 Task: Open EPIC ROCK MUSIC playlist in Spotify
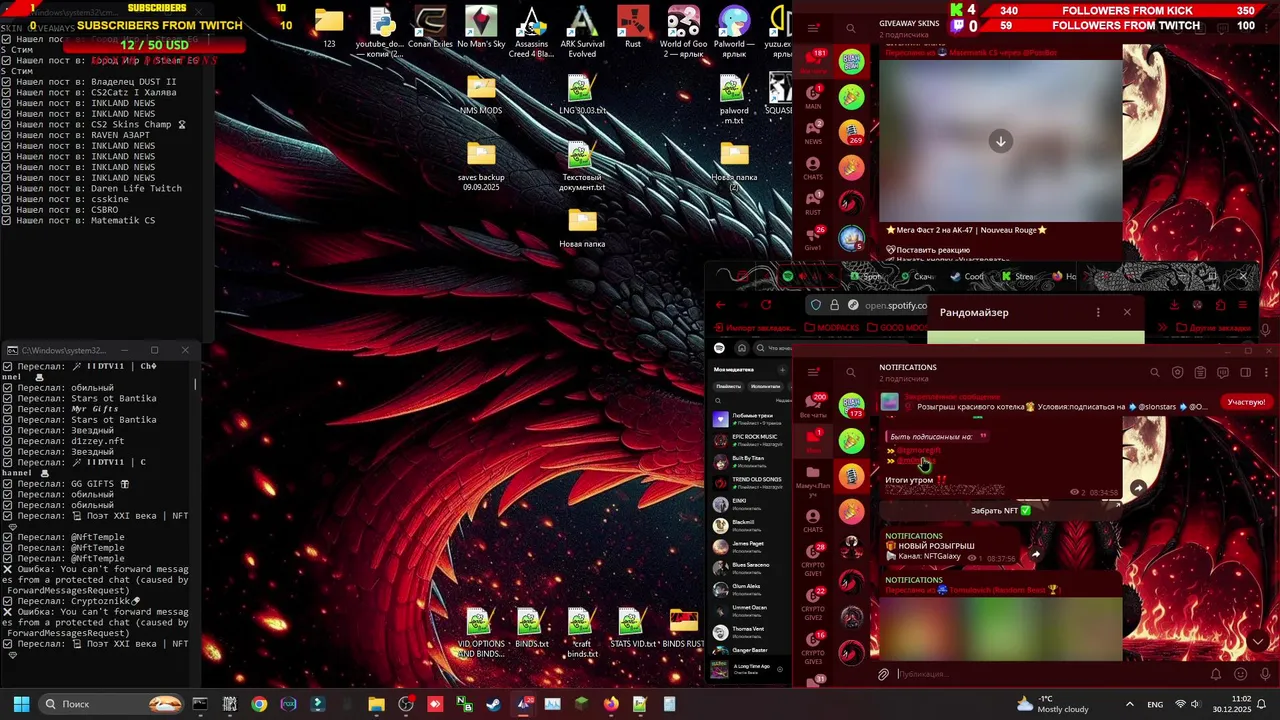click(x=752, y=440)
